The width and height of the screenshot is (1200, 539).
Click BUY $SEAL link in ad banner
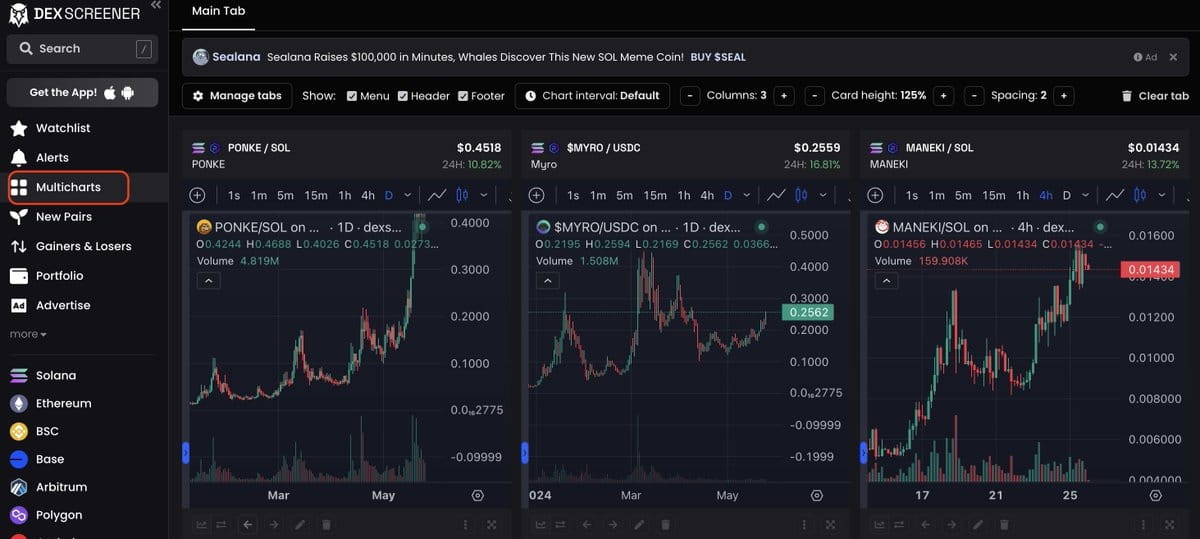pyautogui.click(x=717, y=57)
